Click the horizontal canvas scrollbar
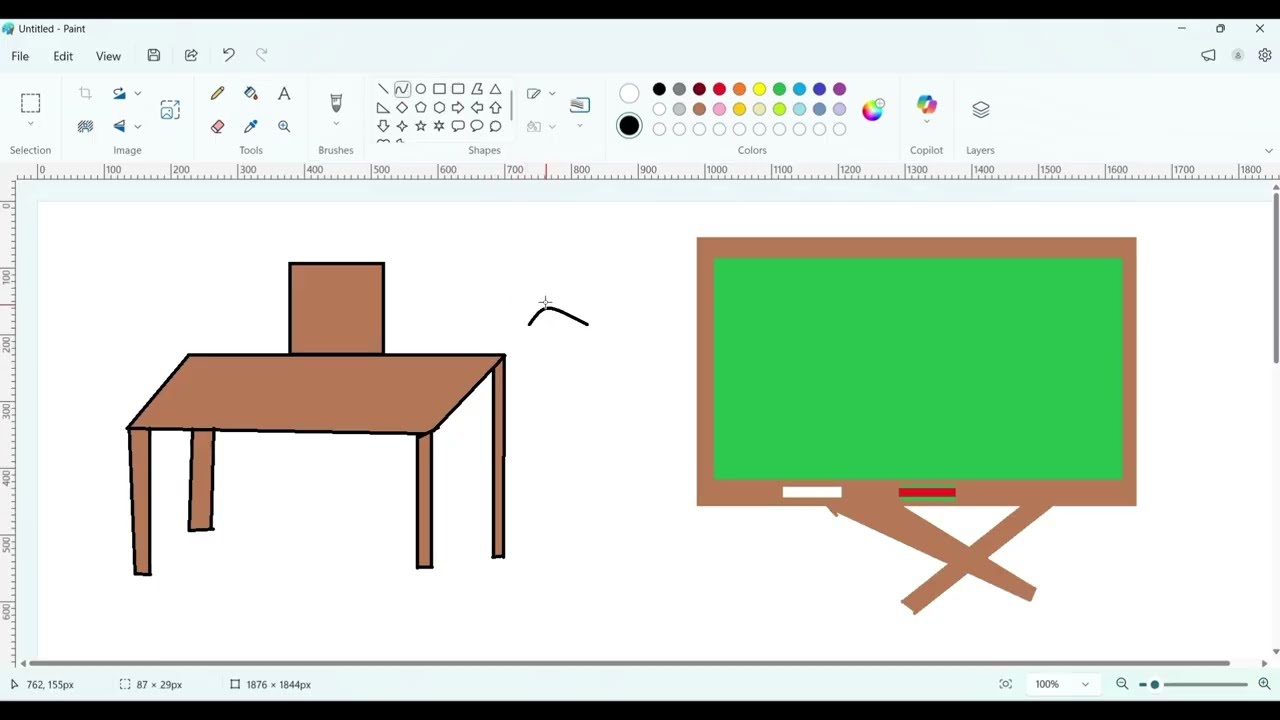Viewport: 1280px width, 720px height. (x=630, y=663)
